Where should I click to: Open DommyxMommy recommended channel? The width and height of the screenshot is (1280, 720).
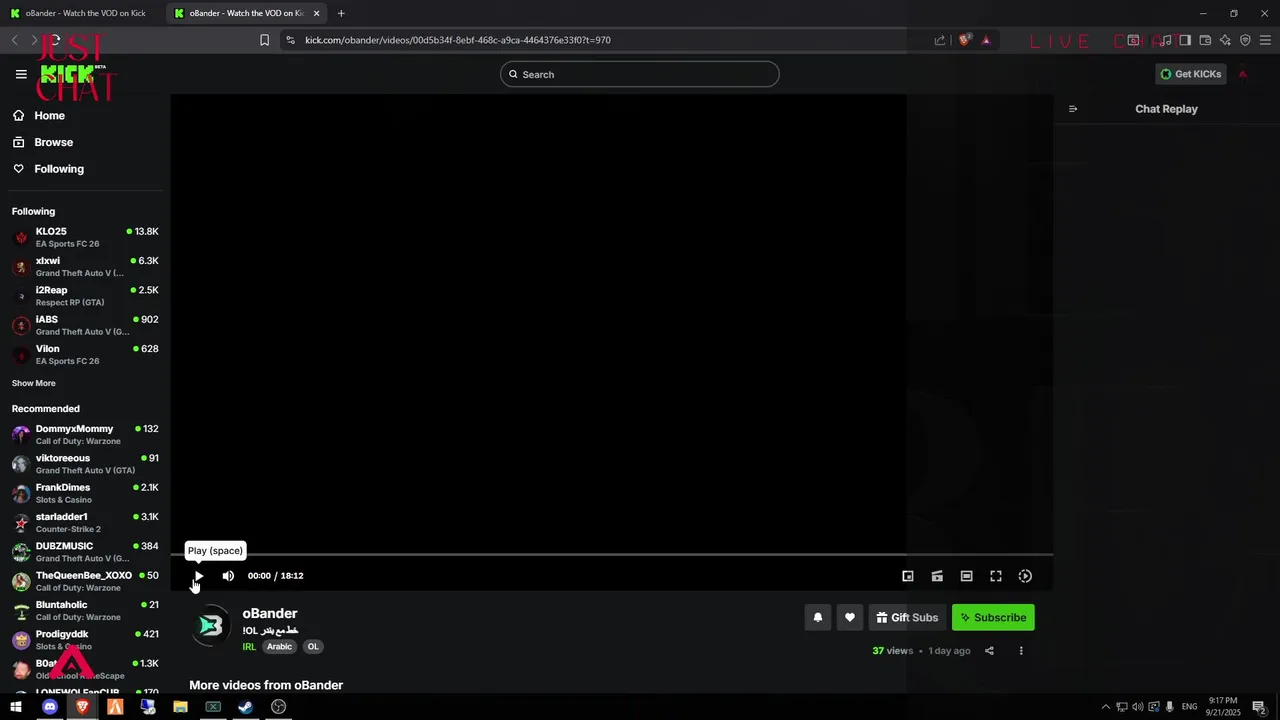tap(85, 434)
